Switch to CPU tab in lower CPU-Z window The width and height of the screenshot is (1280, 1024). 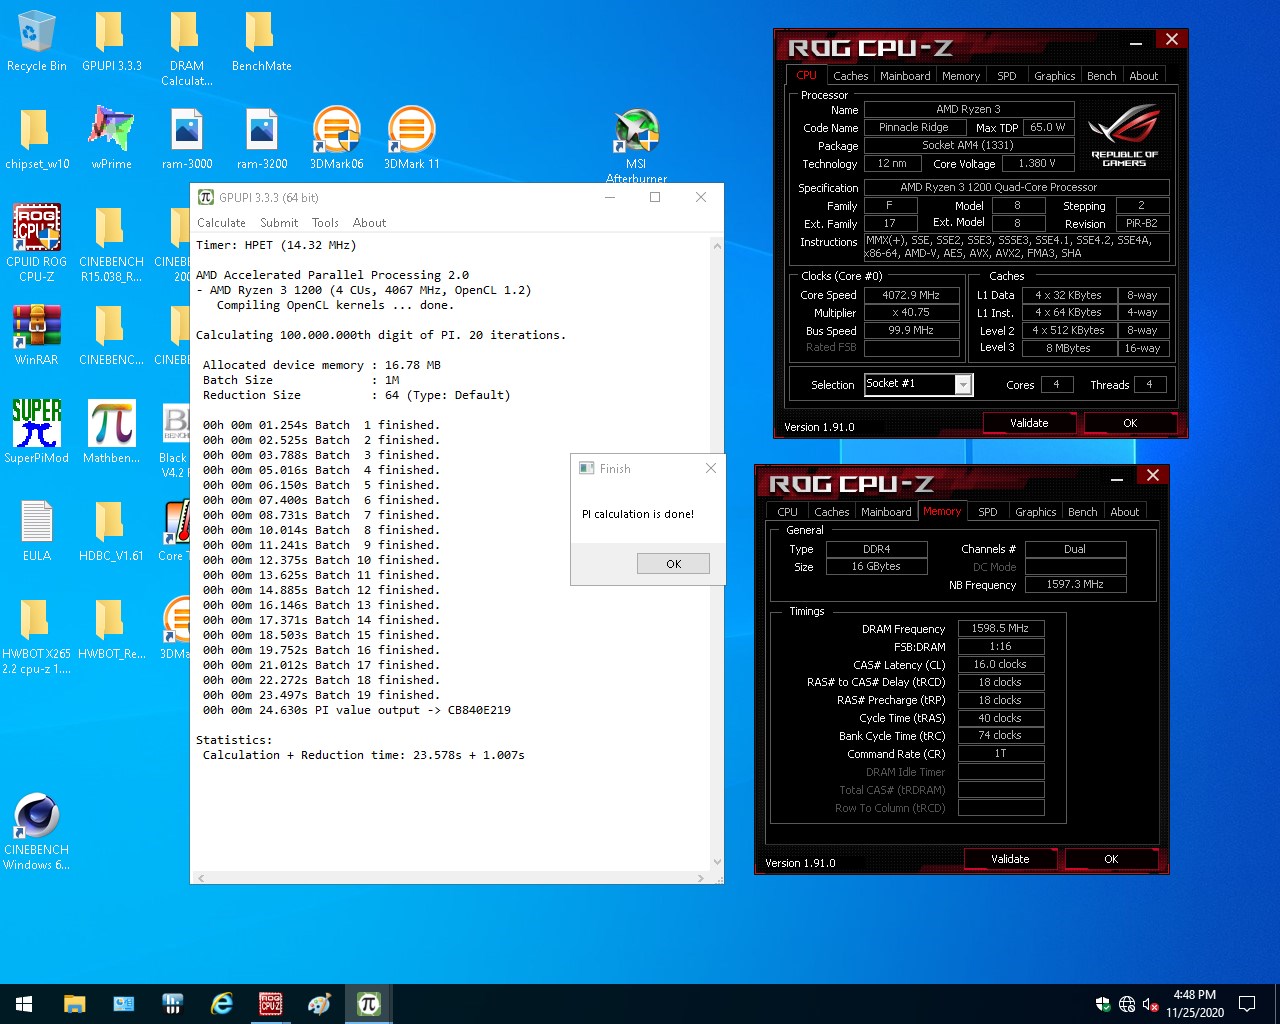(788, 512)
